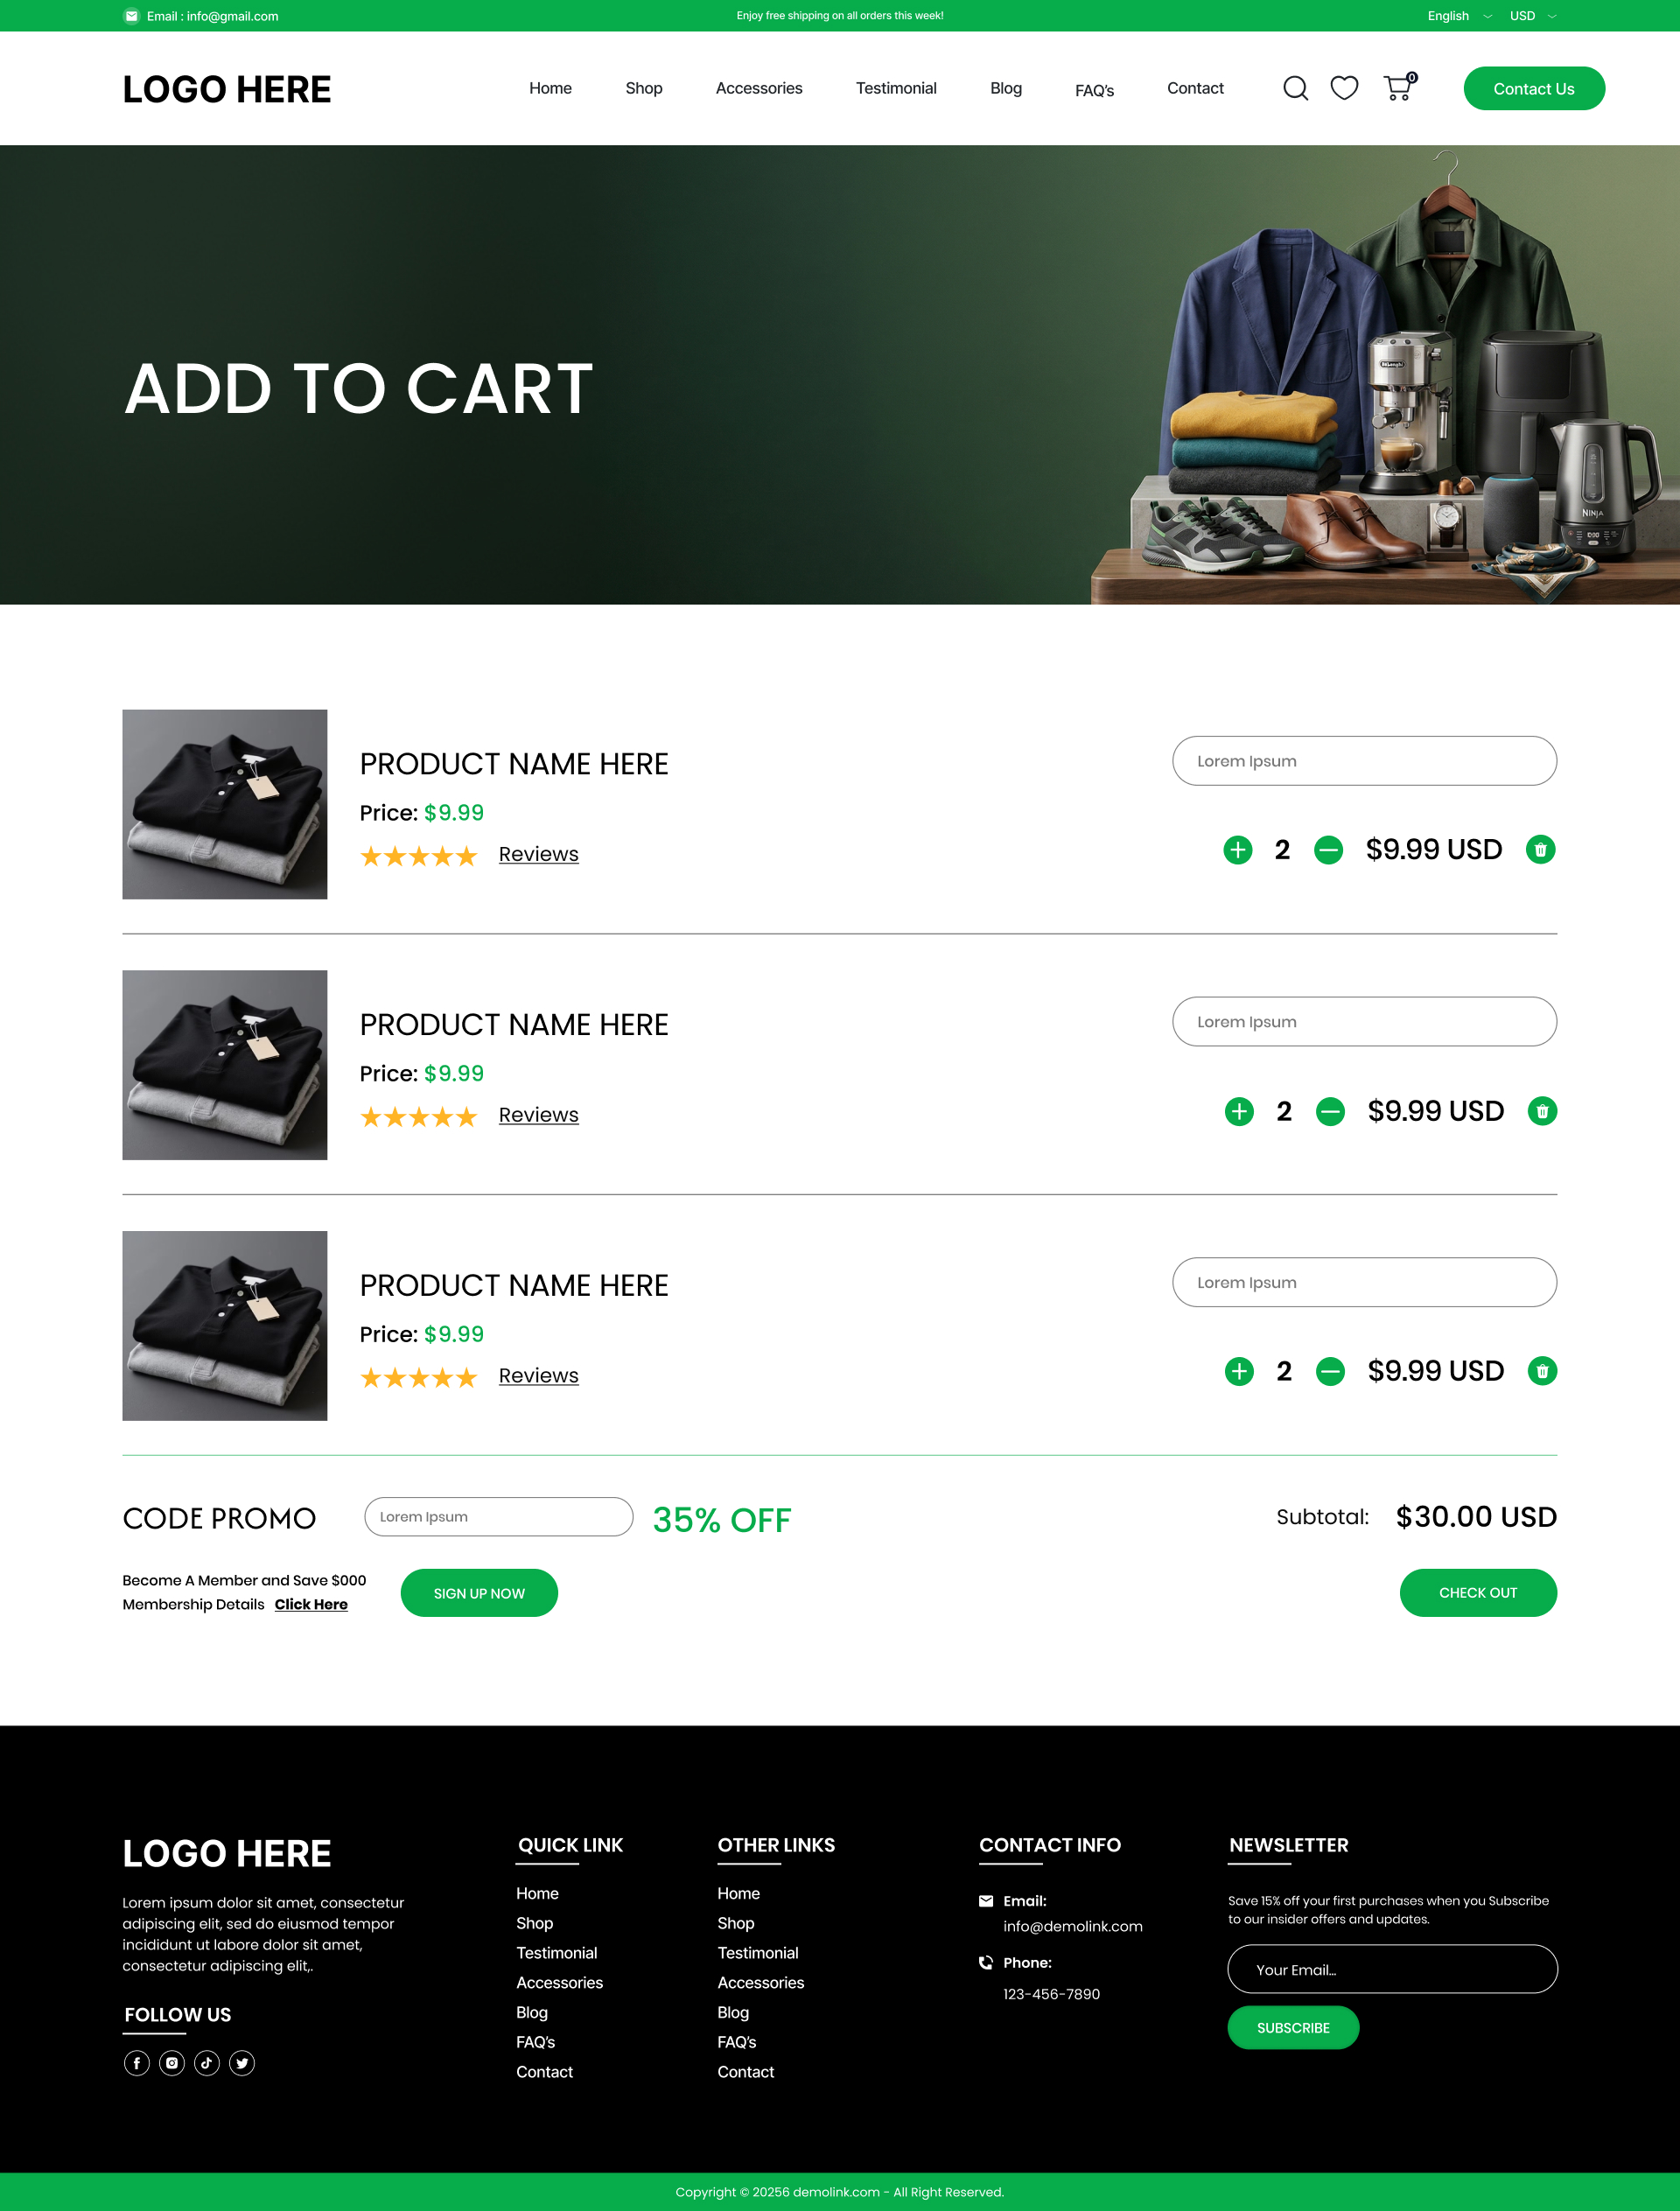Viewport: 1680px width, 2211px height.
Task: Visit the Instagram icon under Follow Us
Action: pyautogui.click(x=172, y=2063)
